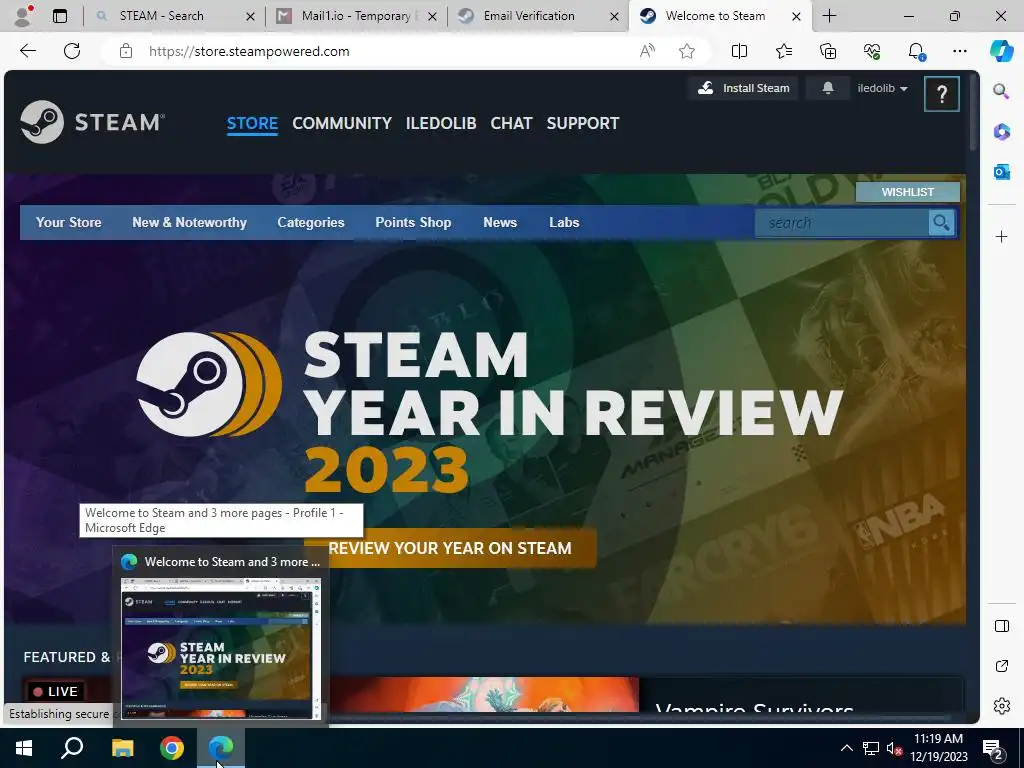Screen dimensions: 1024x768
Task: Refresh the Steam page
Action: (72, 51)
